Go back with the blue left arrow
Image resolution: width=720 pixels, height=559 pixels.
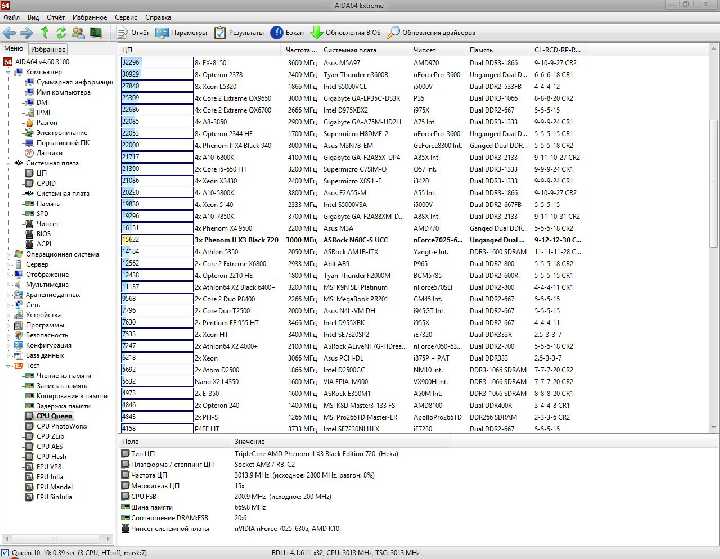pyautogui.click(x=9, y=33)
